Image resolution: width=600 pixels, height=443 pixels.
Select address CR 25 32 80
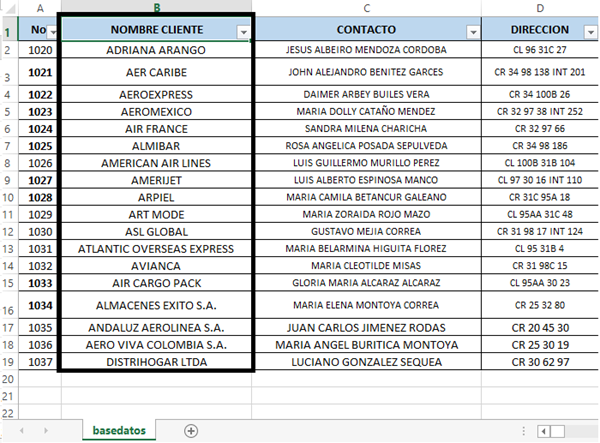[540, 305]
